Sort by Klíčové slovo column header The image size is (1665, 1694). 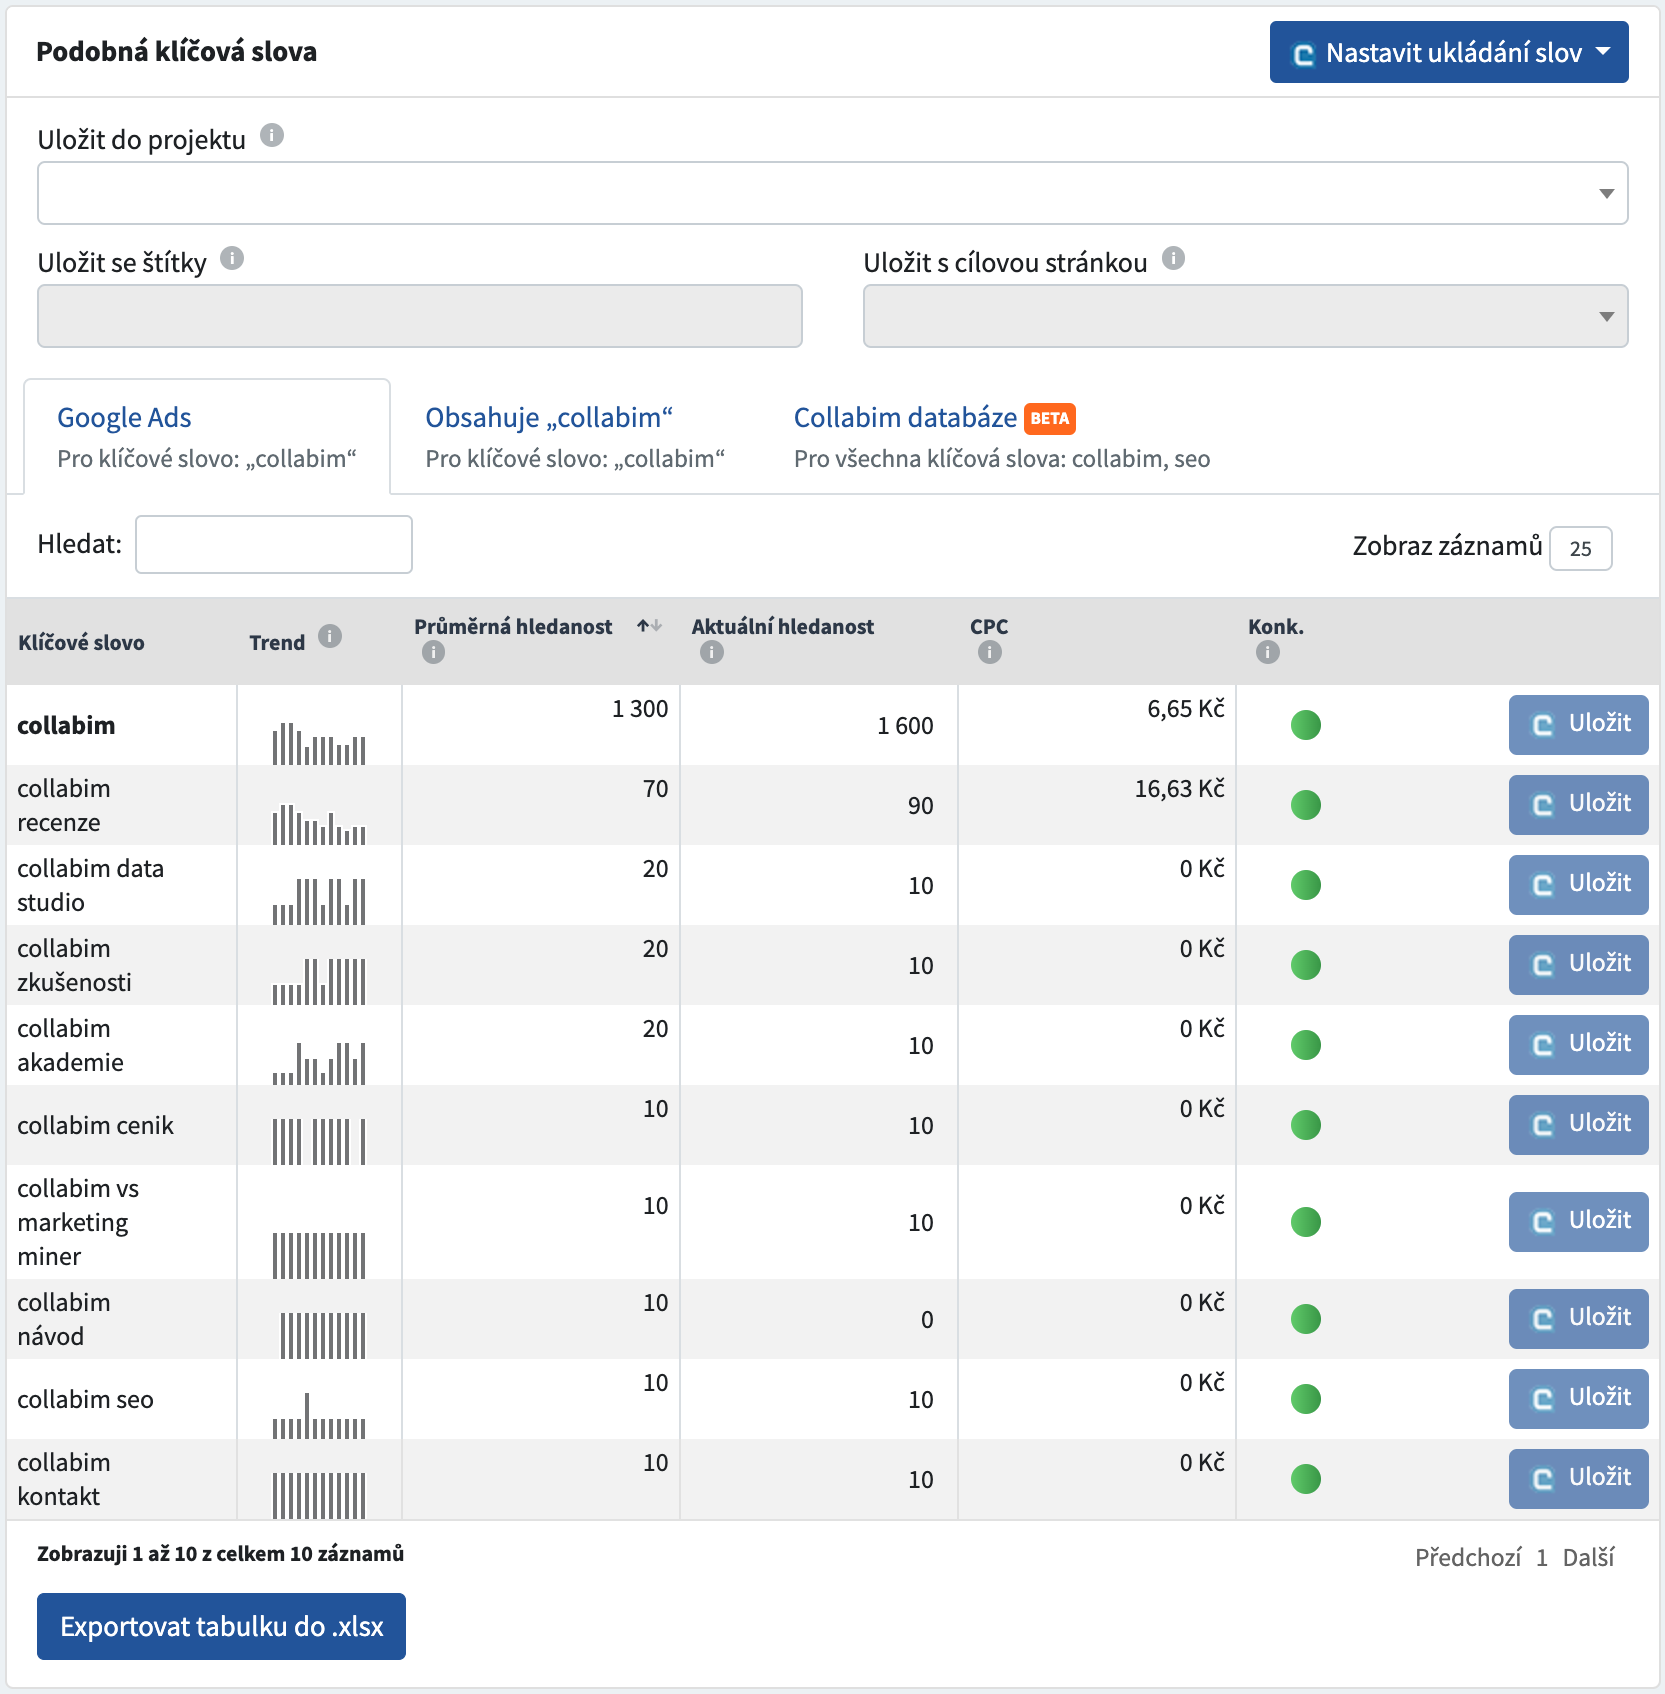coord(81,642)
